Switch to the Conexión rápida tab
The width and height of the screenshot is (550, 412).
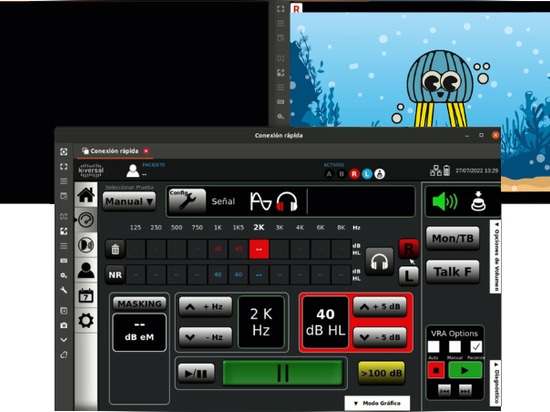[x=115, y=151]
